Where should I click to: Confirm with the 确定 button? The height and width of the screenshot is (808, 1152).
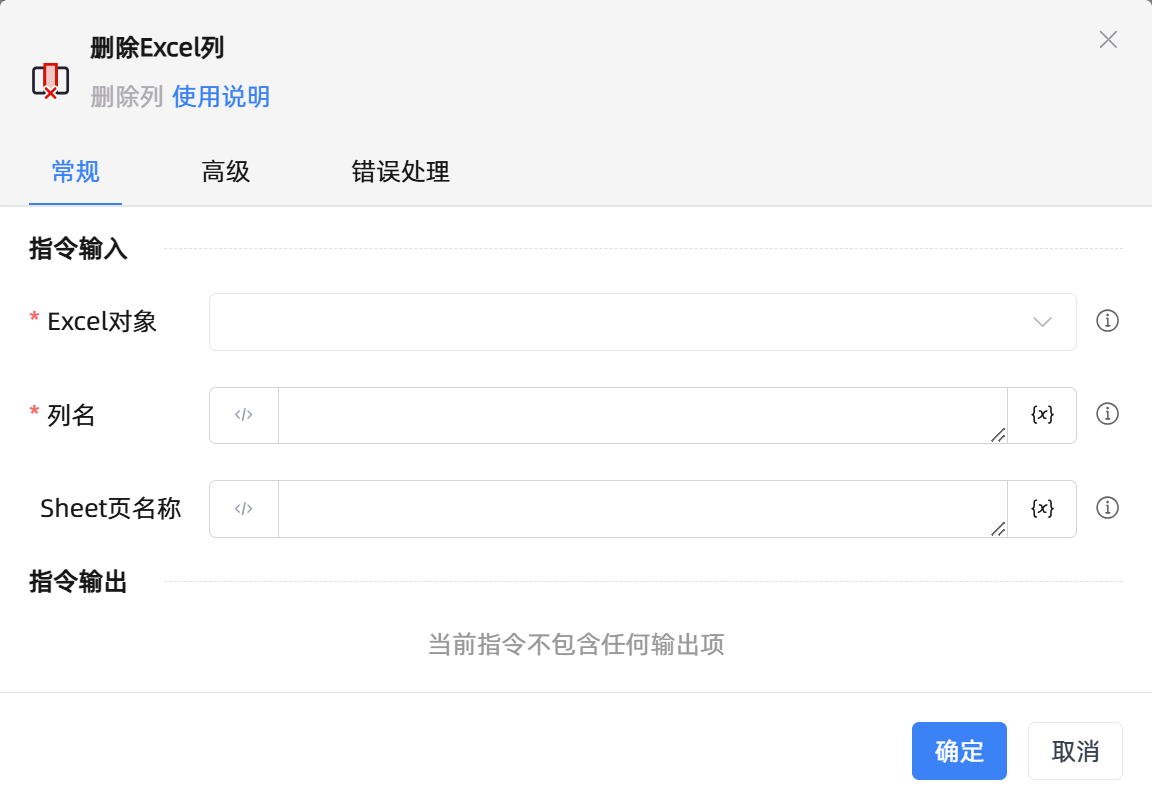[959, 751]
